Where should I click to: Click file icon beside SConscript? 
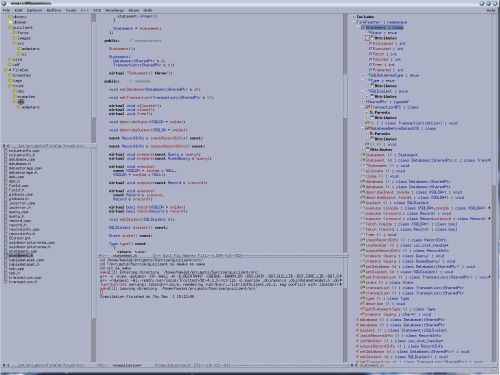[6, 238]
